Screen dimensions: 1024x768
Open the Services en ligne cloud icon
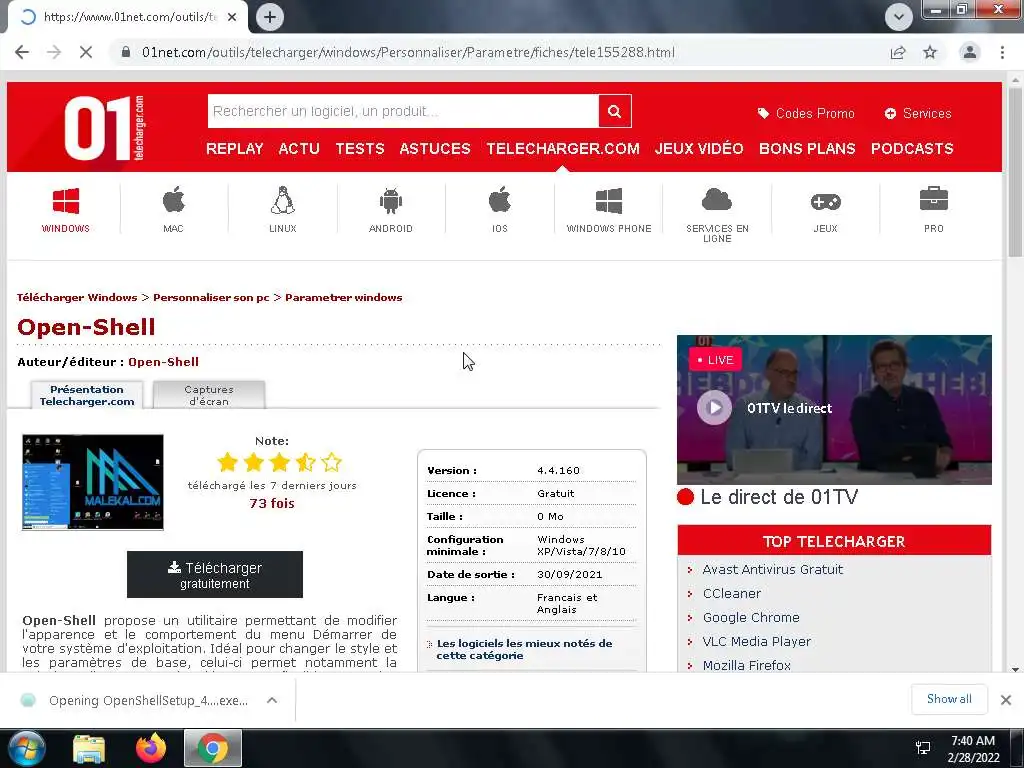coord(716,200)
